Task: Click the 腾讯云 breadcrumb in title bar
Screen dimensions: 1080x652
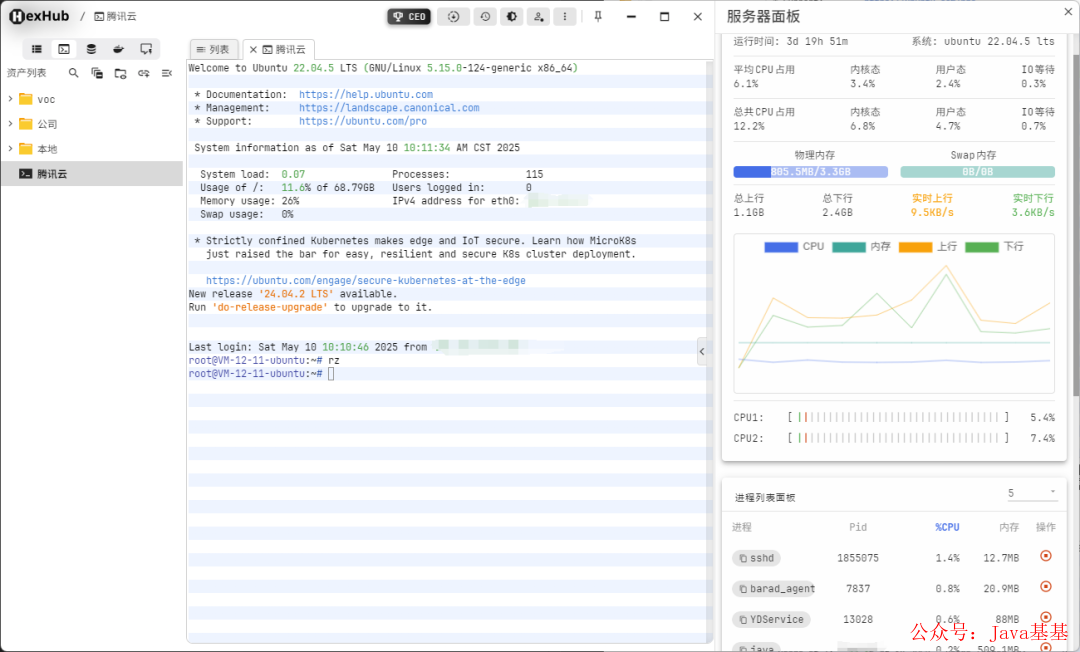Action: point(115,17)
